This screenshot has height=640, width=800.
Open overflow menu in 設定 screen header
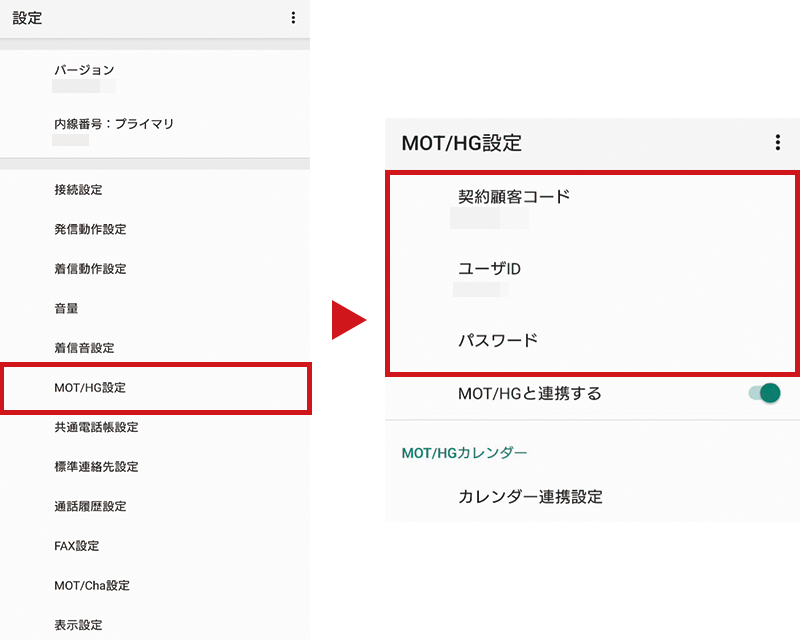(x=293, y=18)
